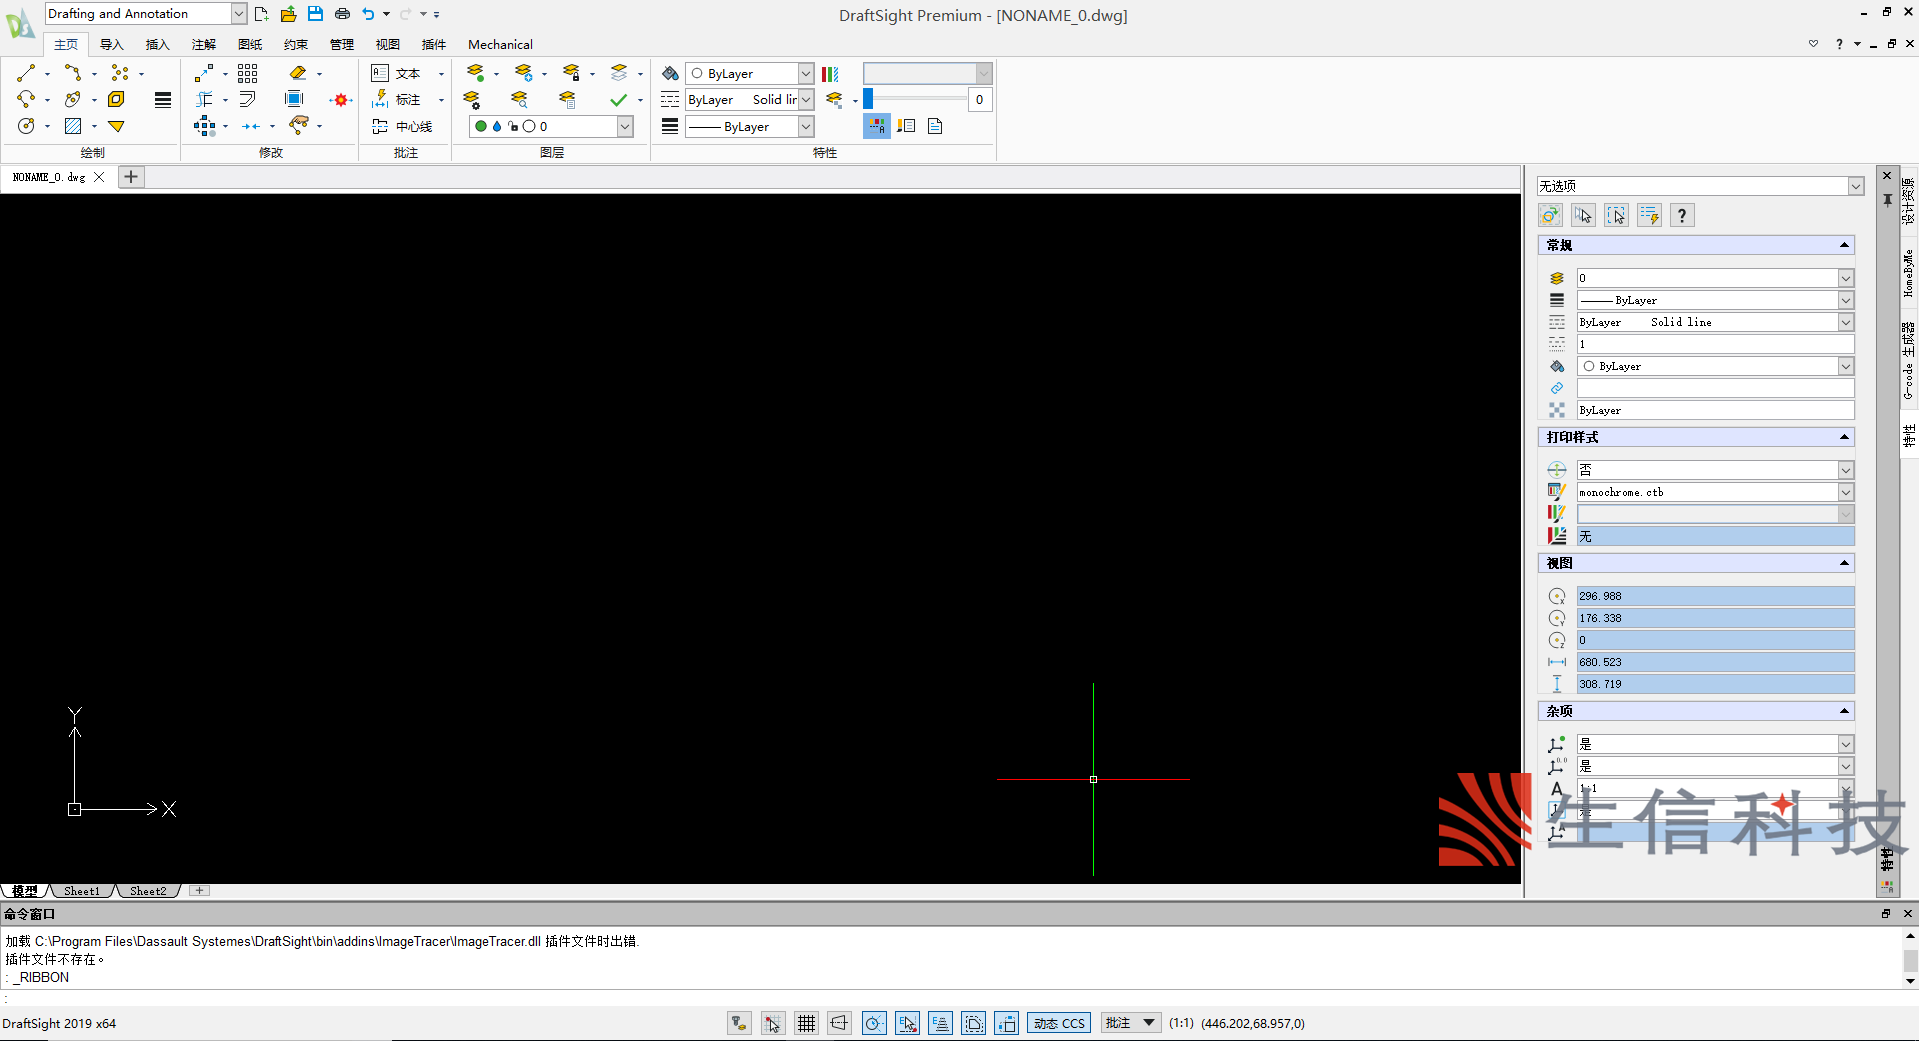Switch to the Sheet2 layout tab
This screenshot has height=1041, width=1919.
(x=148, y=891)
